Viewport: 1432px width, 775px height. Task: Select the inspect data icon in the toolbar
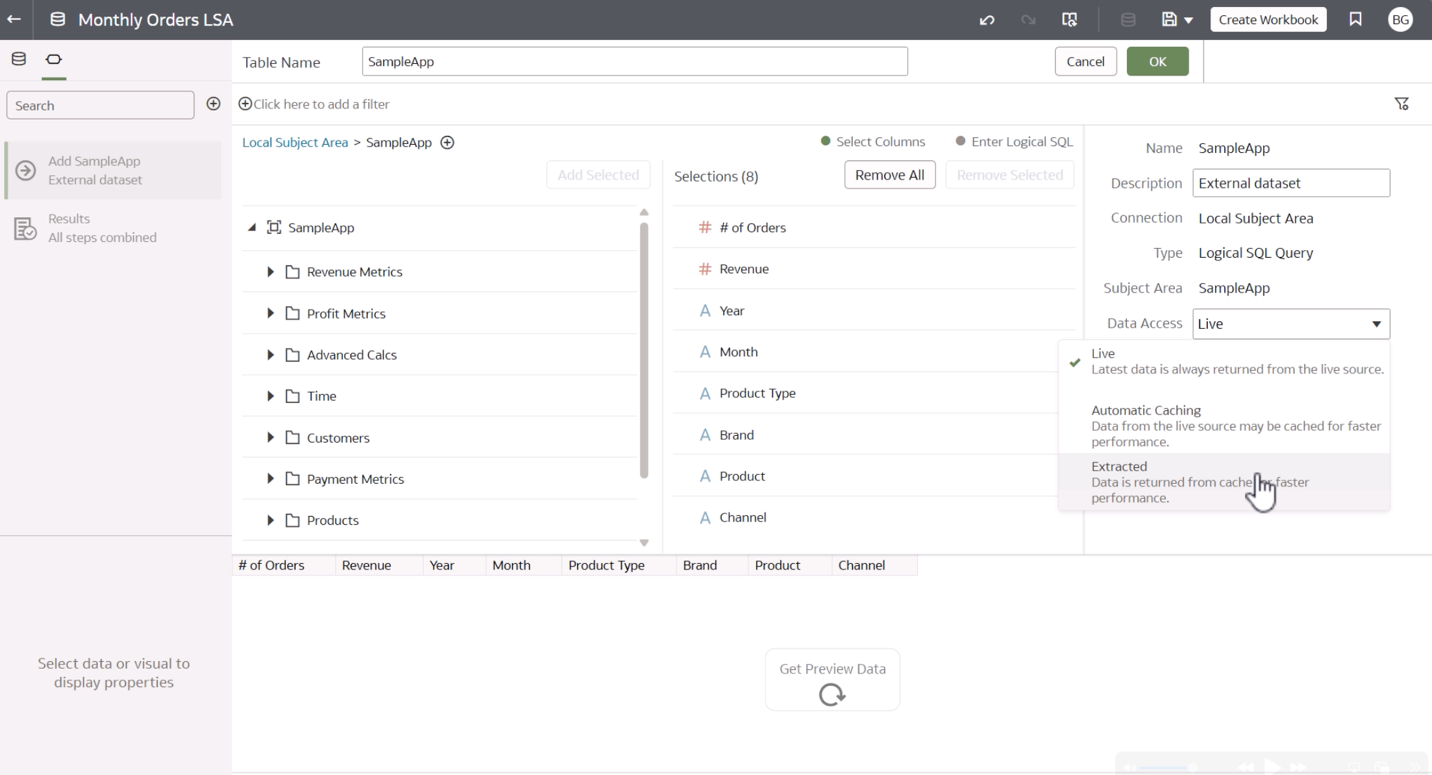tap(1069, 19)
